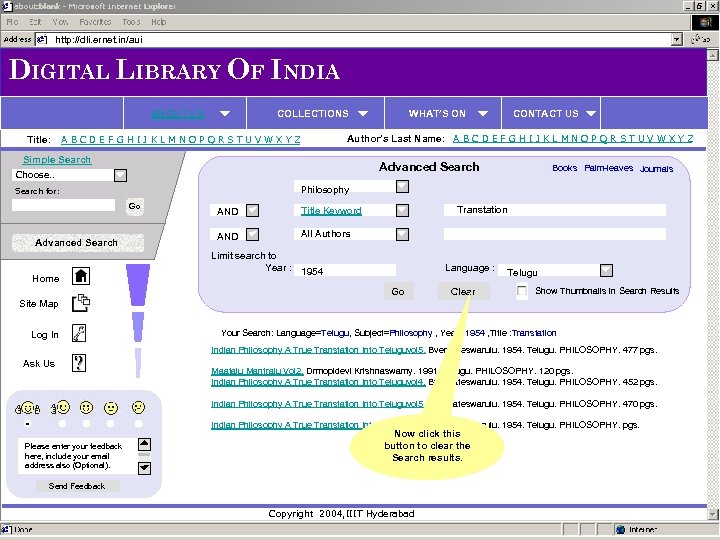
Task: Click the neutral middle feedback face
Action: click(x=86, y=407)
